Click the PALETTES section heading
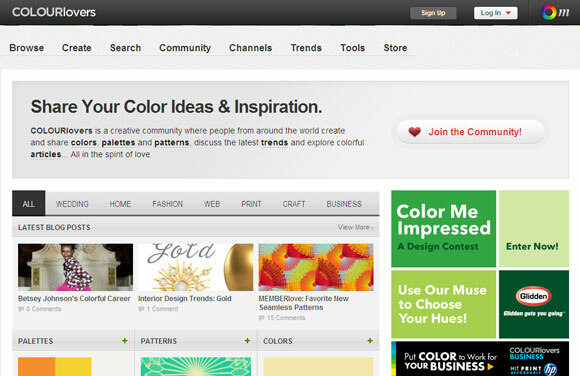The height and width of the screenshot is (376, 580). tap(36, 341)
